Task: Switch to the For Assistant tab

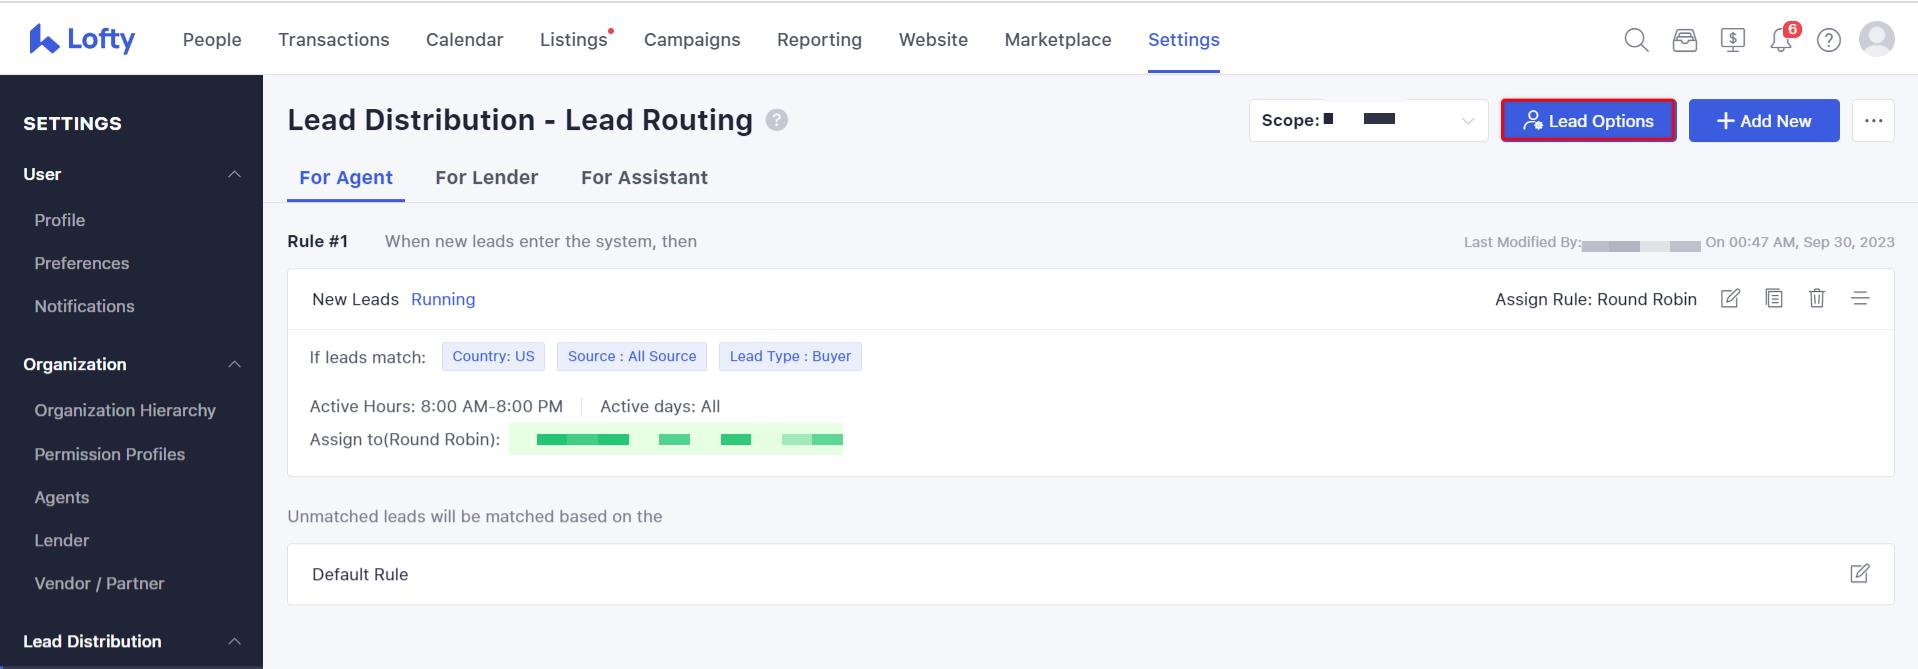Action: click(x=644, y=178)
